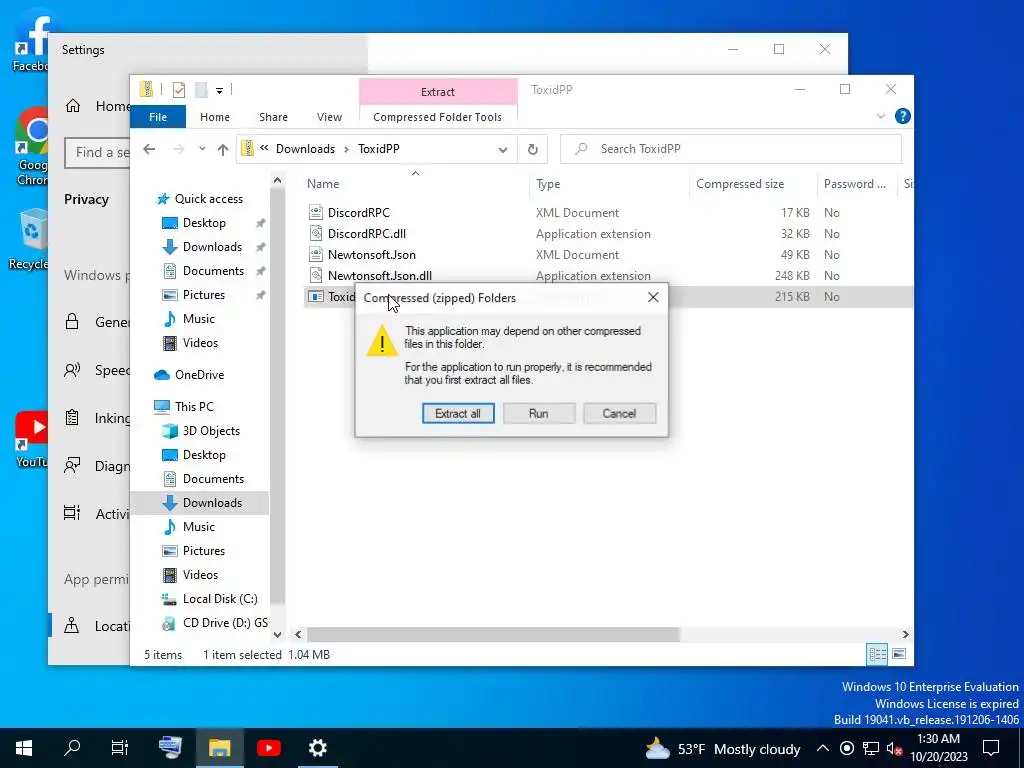Select the DiscordRPC.dll file
Viewport: 1024px width, 768px height.
pos(366,233)
